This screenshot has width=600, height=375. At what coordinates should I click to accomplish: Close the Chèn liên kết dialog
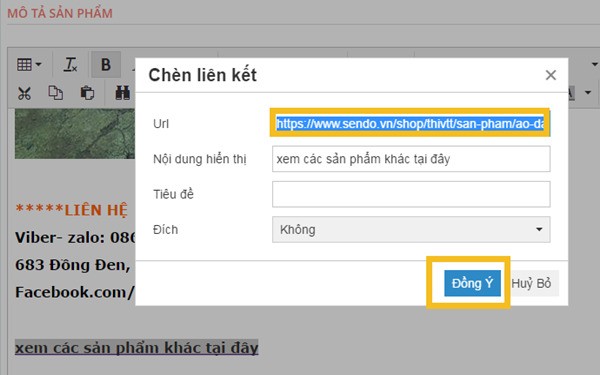551,75
